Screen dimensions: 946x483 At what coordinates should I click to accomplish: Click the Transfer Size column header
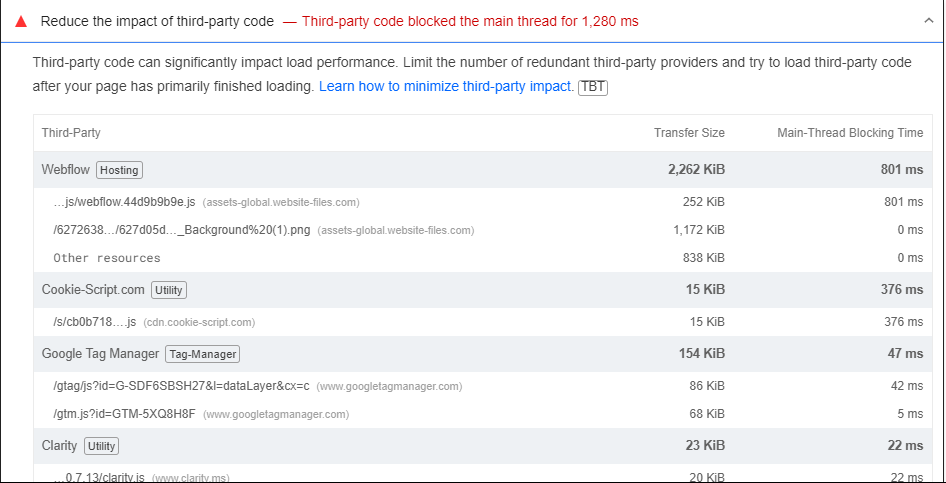689,133
